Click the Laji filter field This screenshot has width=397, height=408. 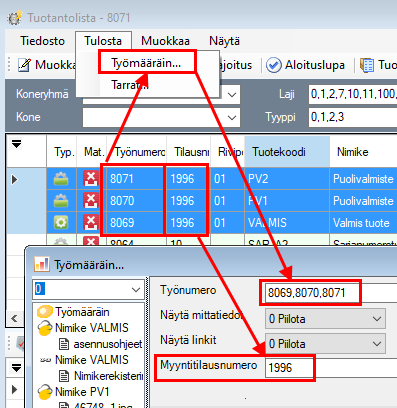(x=353, y=94)
